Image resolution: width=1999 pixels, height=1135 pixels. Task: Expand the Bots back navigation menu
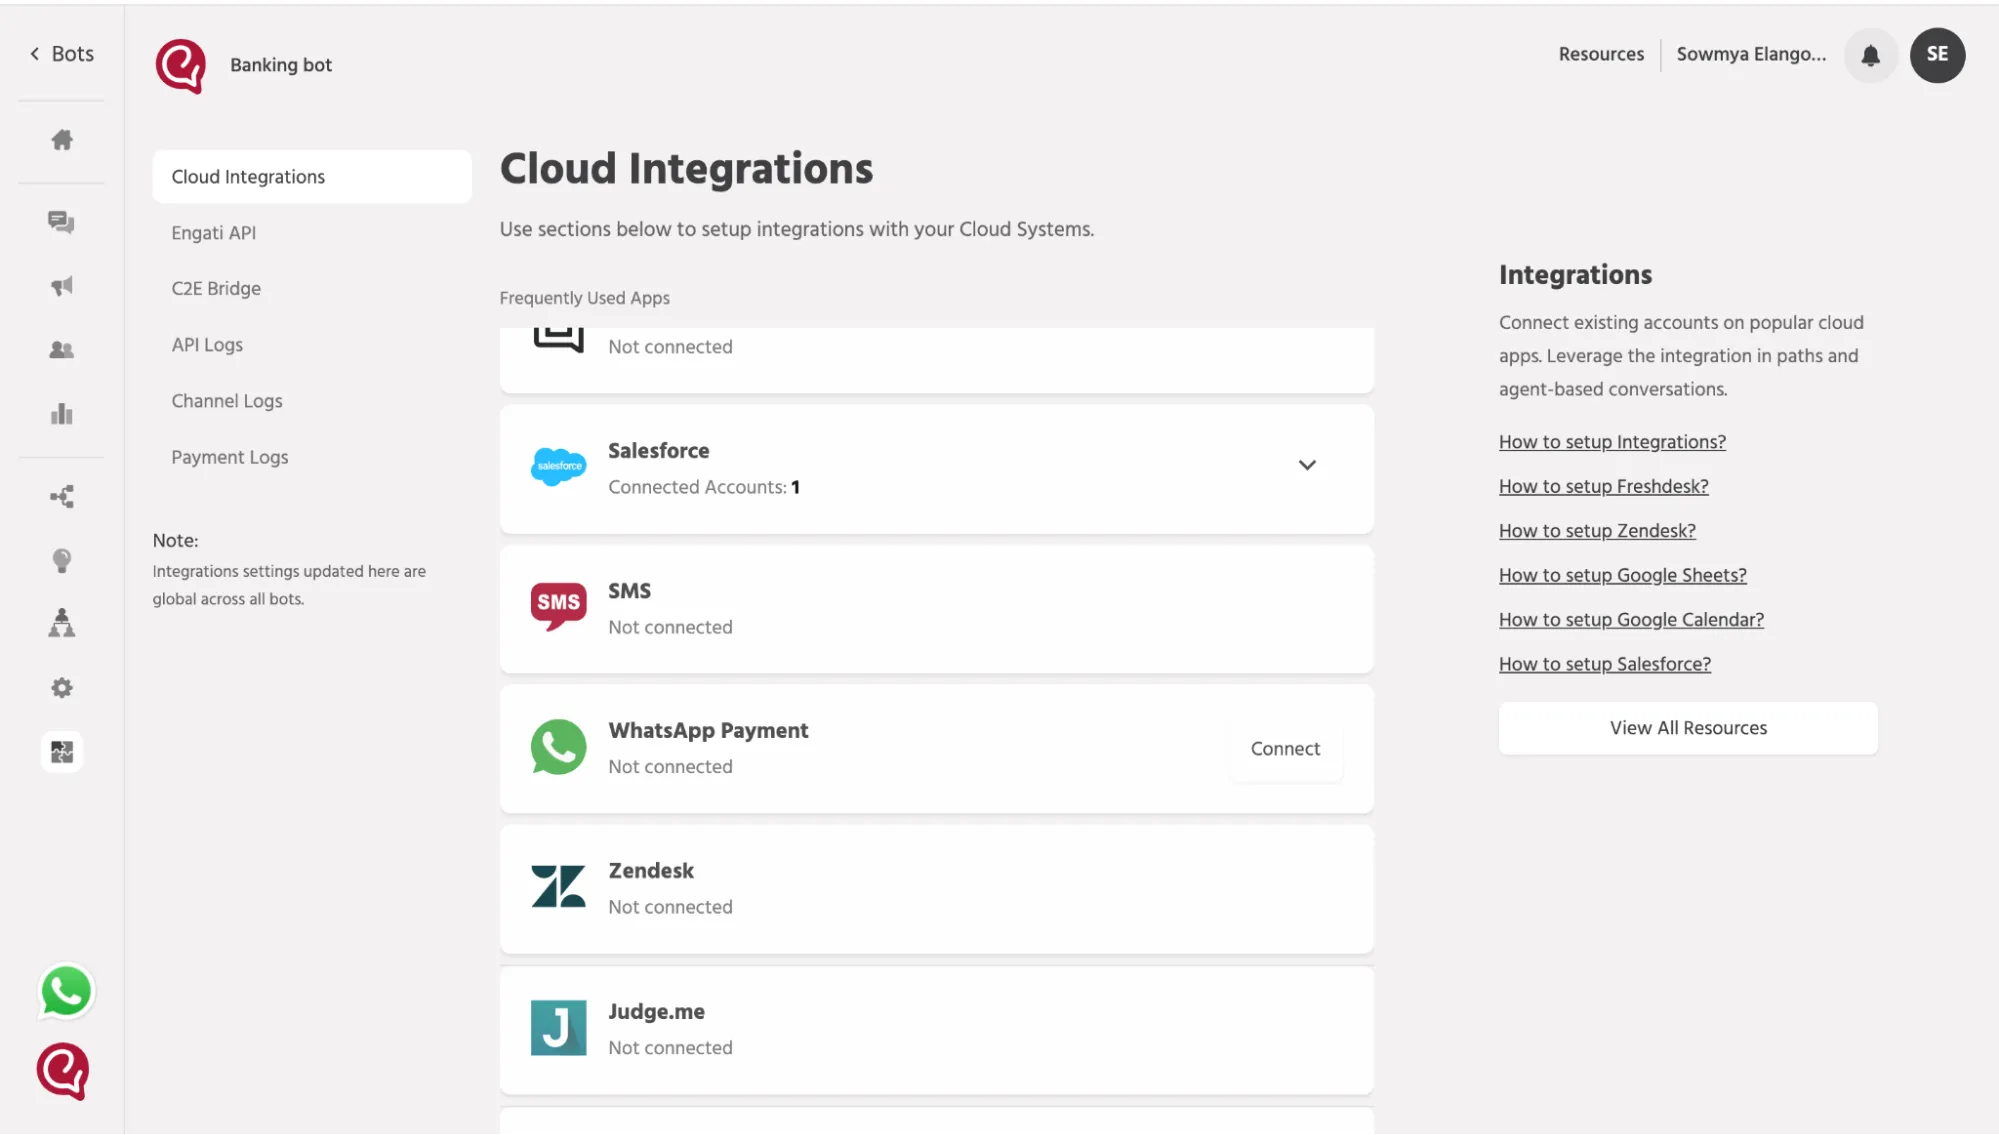pyautogui.click(x=58, y=54)
